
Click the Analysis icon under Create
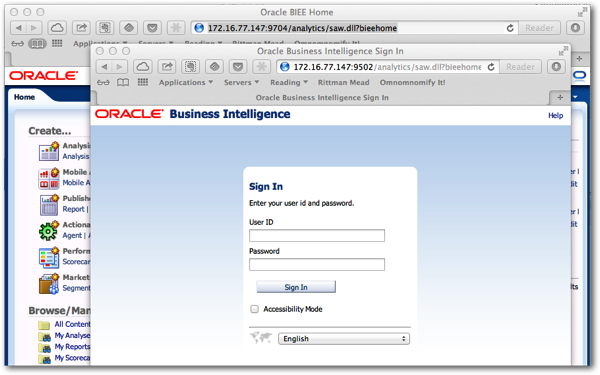coord(49,151)
